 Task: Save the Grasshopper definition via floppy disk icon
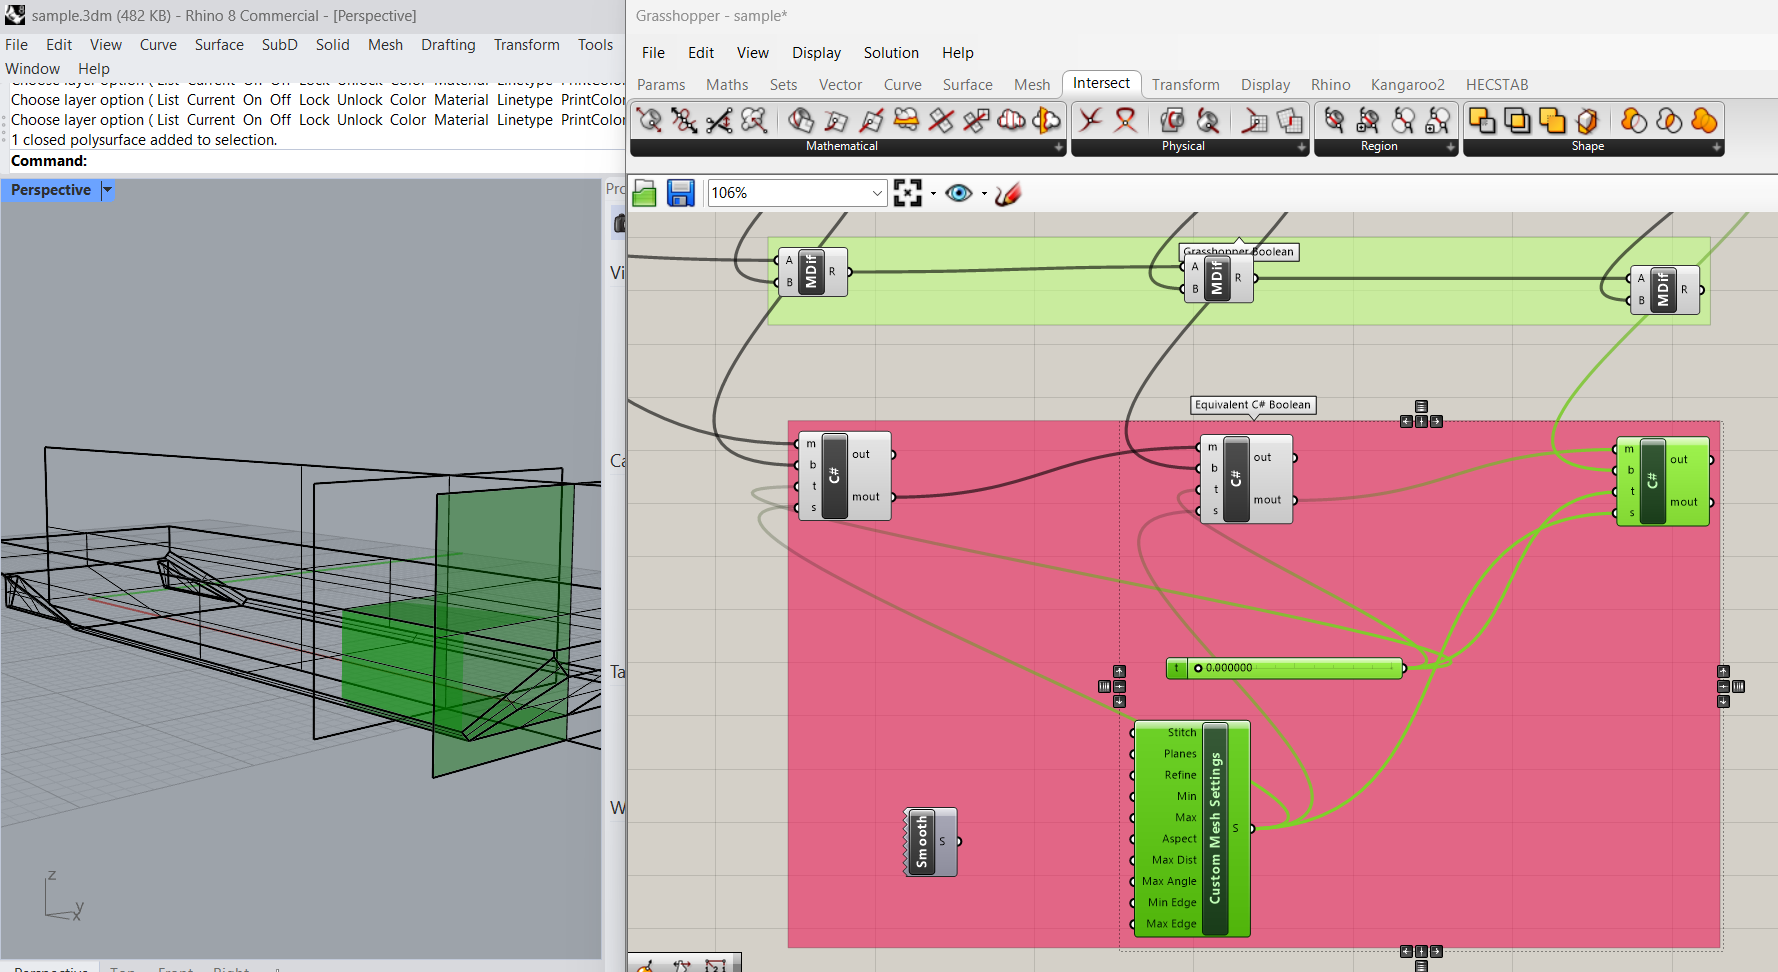click(682, 193)
